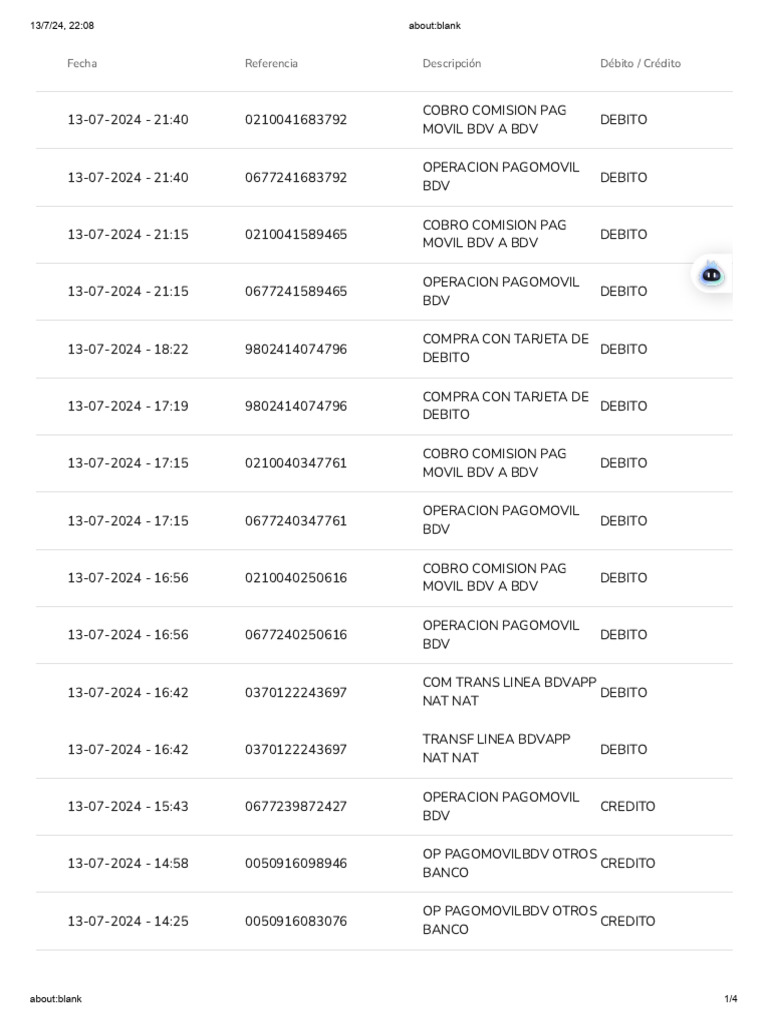
Task: Select the date 13-07-2024 - 15:43
Action: click(x=128, y=807)
